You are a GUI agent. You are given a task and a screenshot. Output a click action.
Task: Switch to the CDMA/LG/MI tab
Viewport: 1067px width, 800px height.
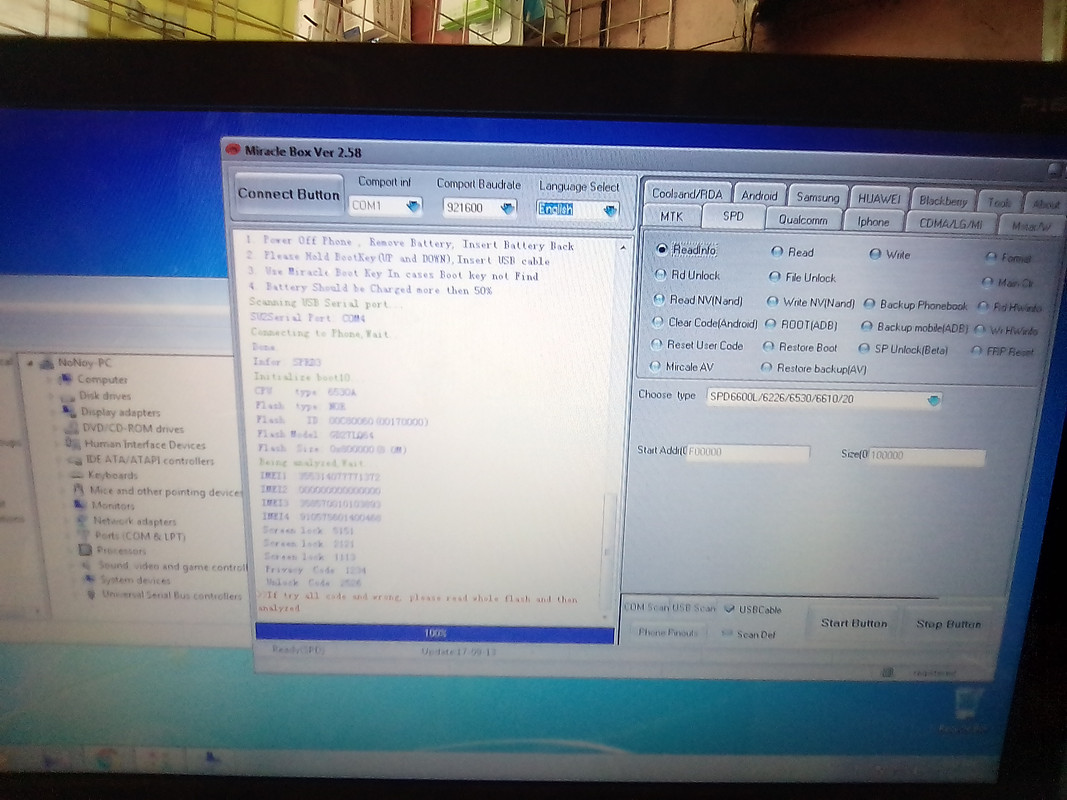tap(951, 223)
